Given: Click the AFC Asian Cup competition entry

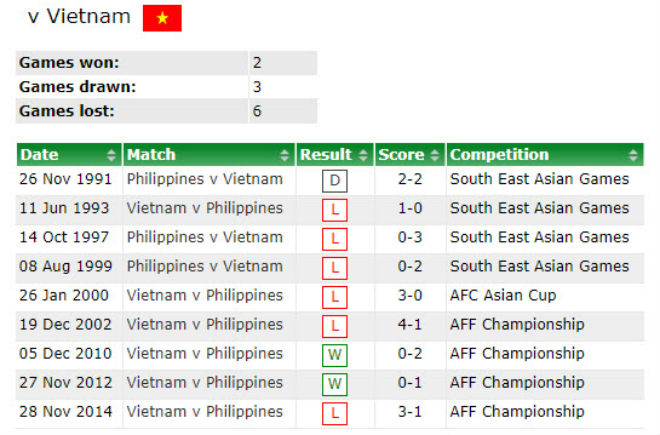Looking at the screenshot, I should click(x=503, y=296).
